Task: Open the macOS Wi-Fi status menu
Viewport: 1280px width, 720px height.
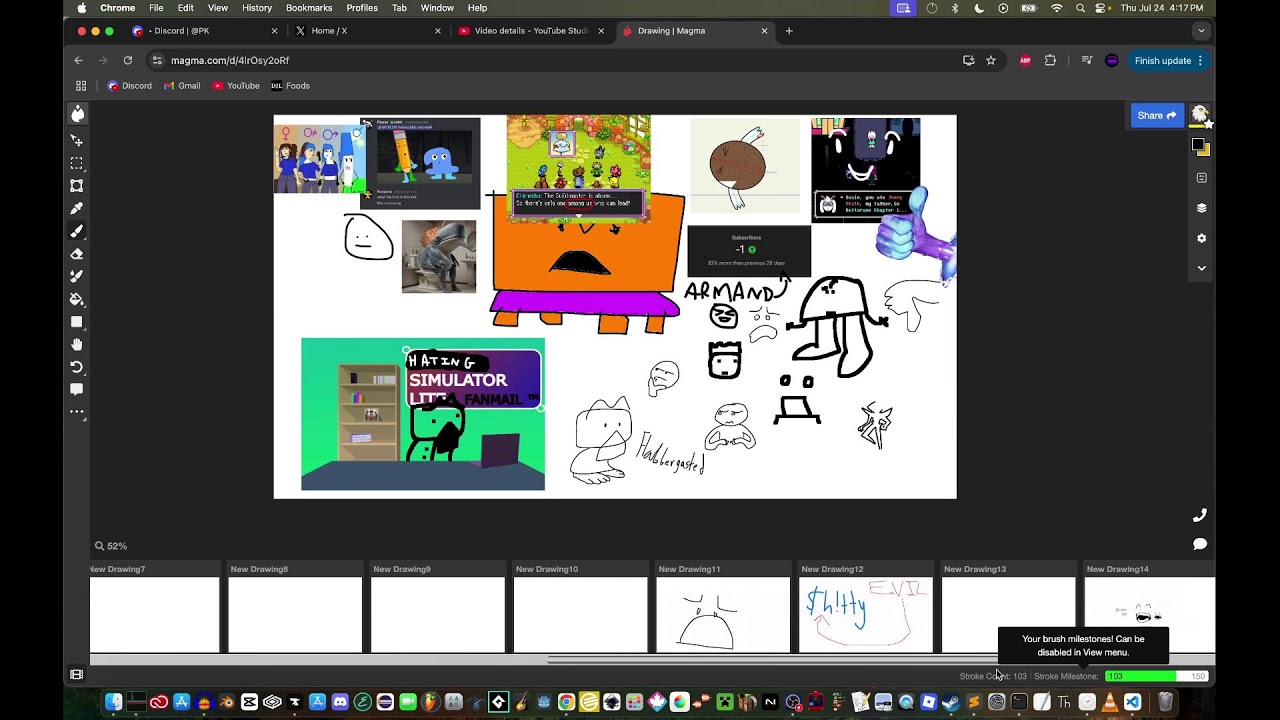Action: click(x=1057, y=8)
